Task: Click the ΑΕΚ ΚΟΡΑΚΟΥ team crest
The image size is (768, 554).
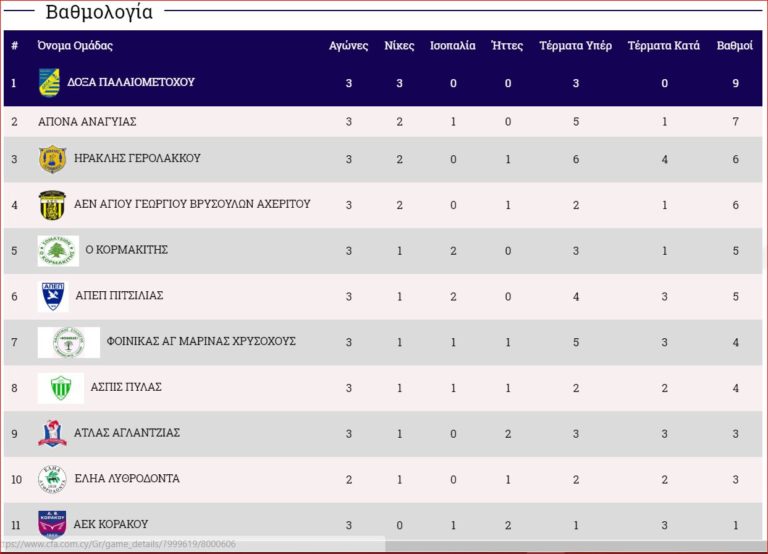Action: pos(52,524)
